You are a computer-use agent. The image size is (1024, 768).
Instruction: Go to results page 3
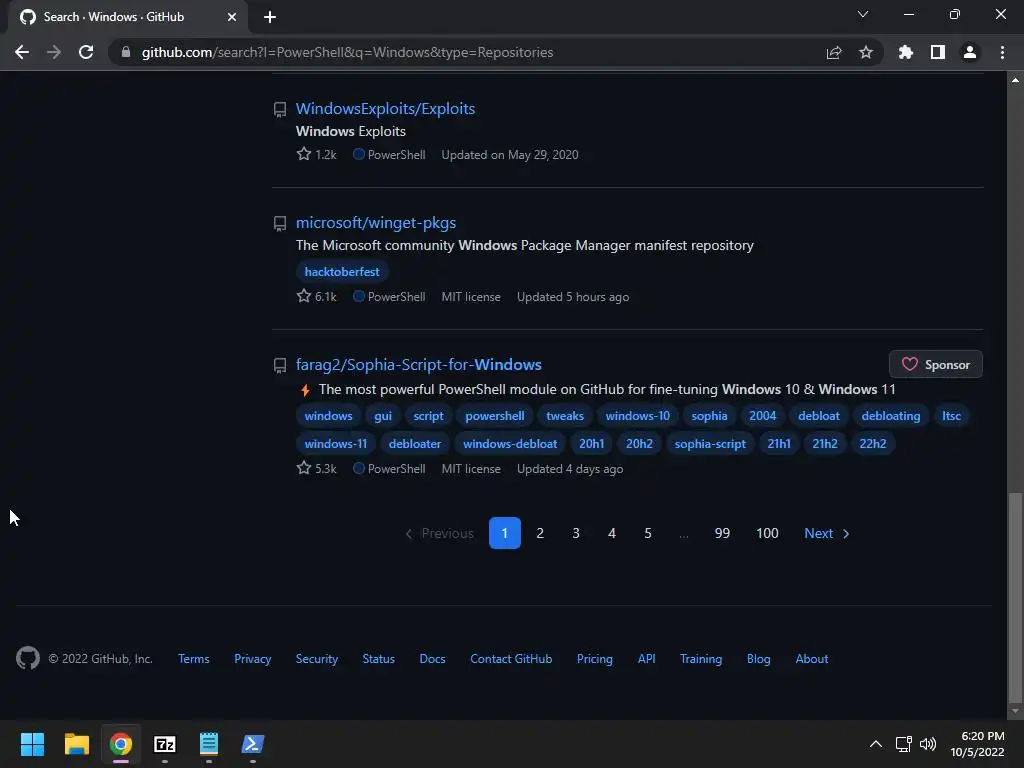point(576,533)
